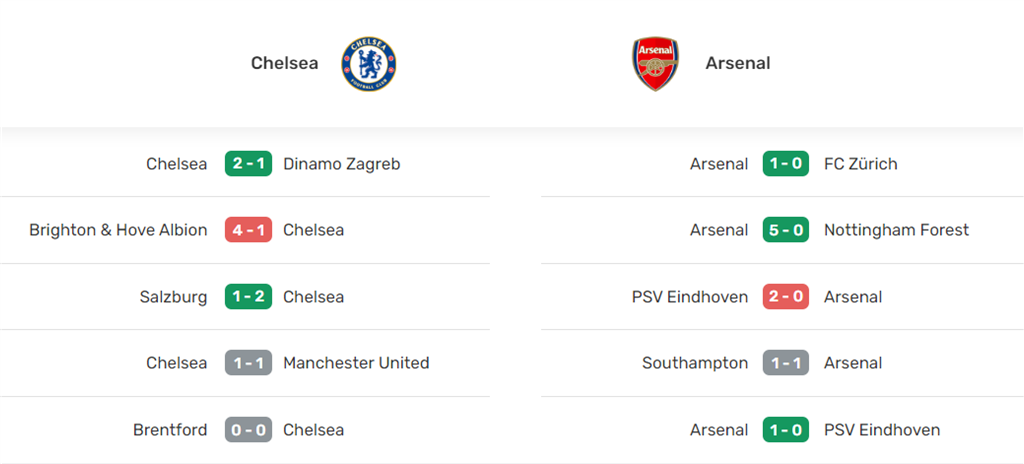Open the Chelsea team name header

pos(285,64)
